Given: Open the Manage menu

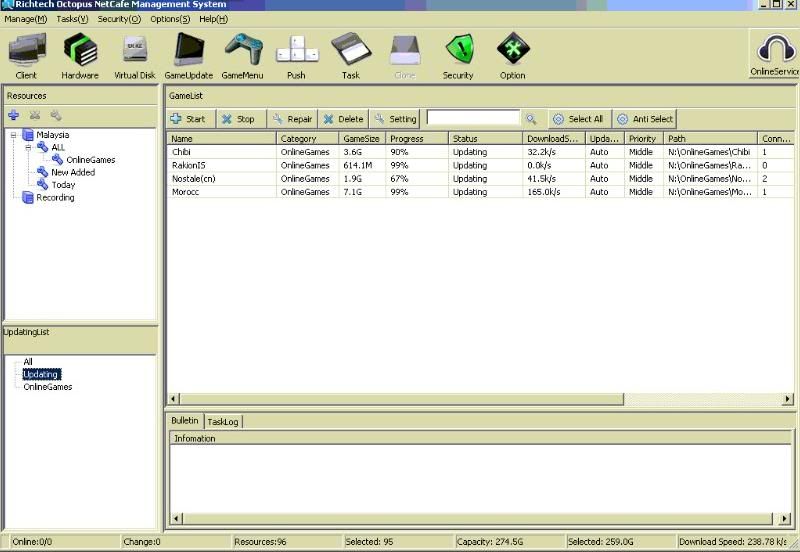Looking at the screenshot, I should click(25, 19).
